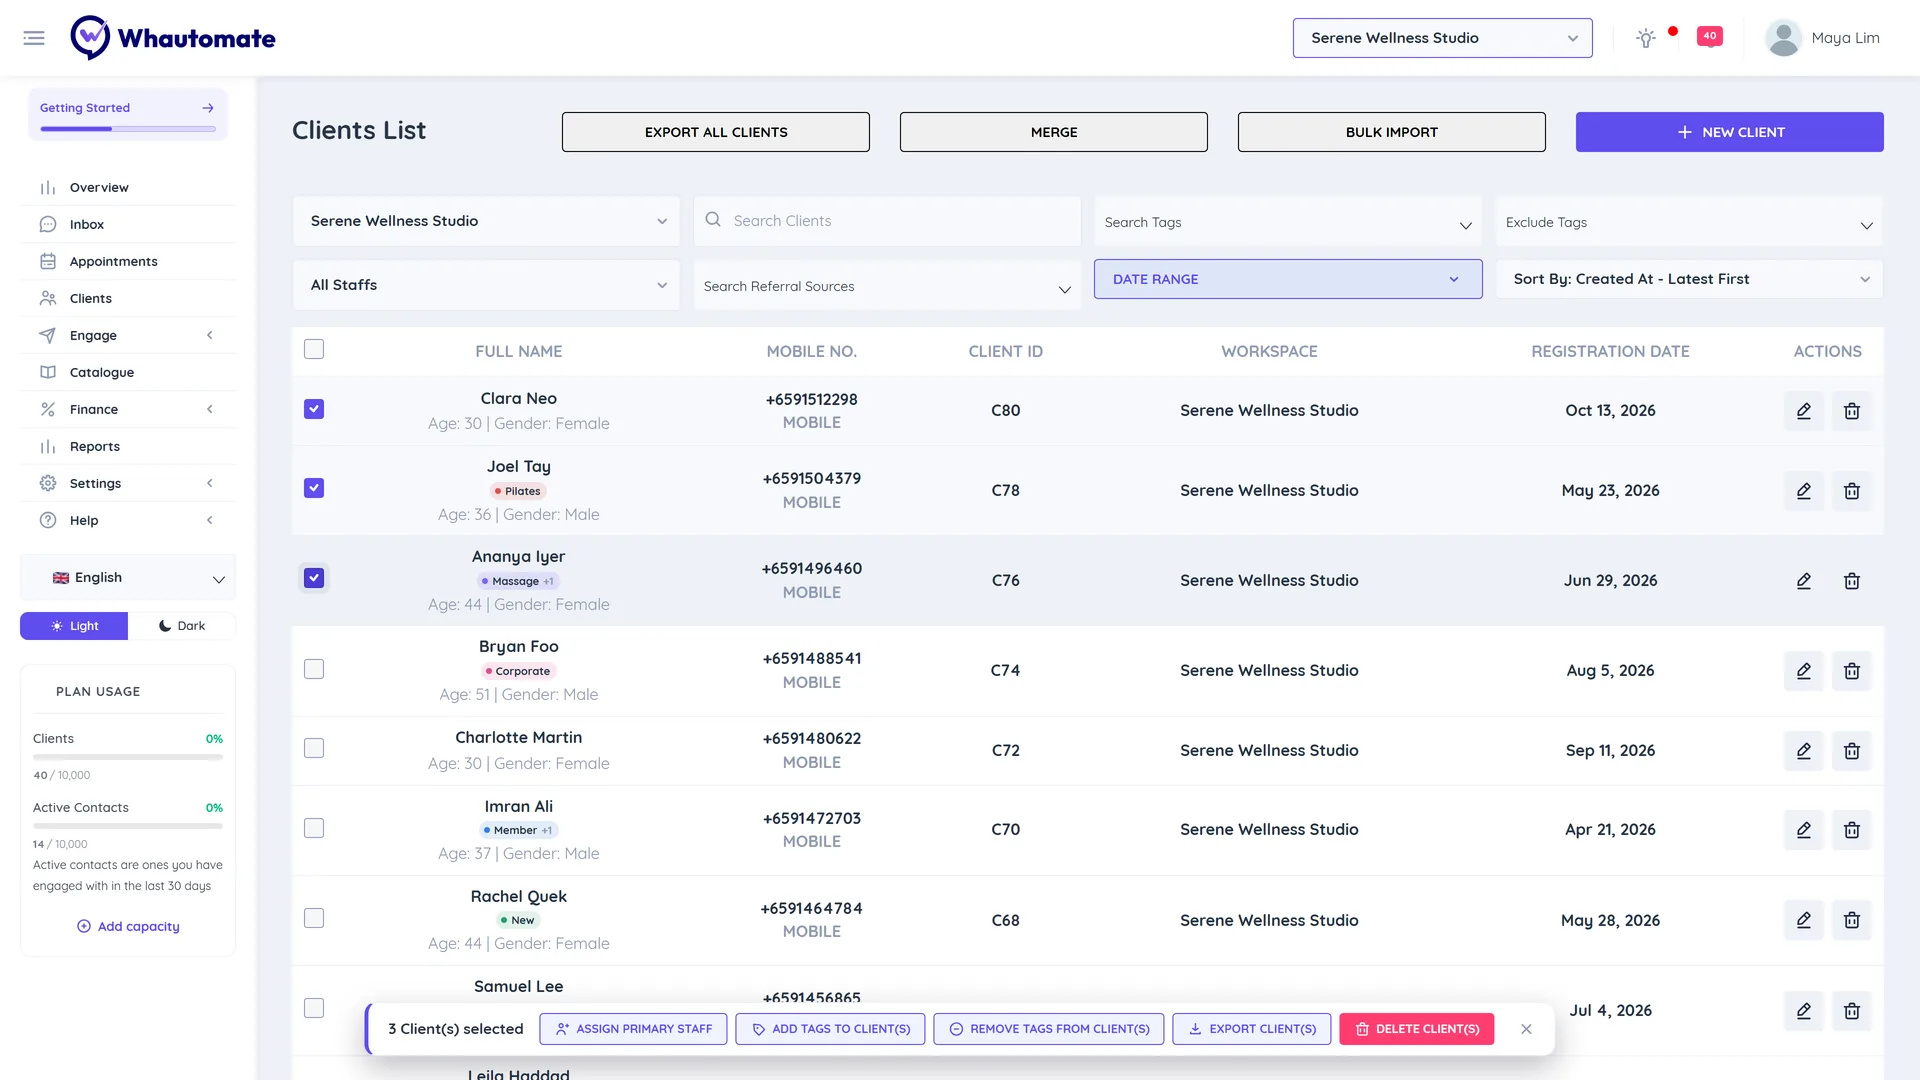Image resolution: width=1920 pixels, height=1080 pixels.
Task: Click Maya Lim's profile avatar
Action: pyautogui.click(x=1783, y=38)
